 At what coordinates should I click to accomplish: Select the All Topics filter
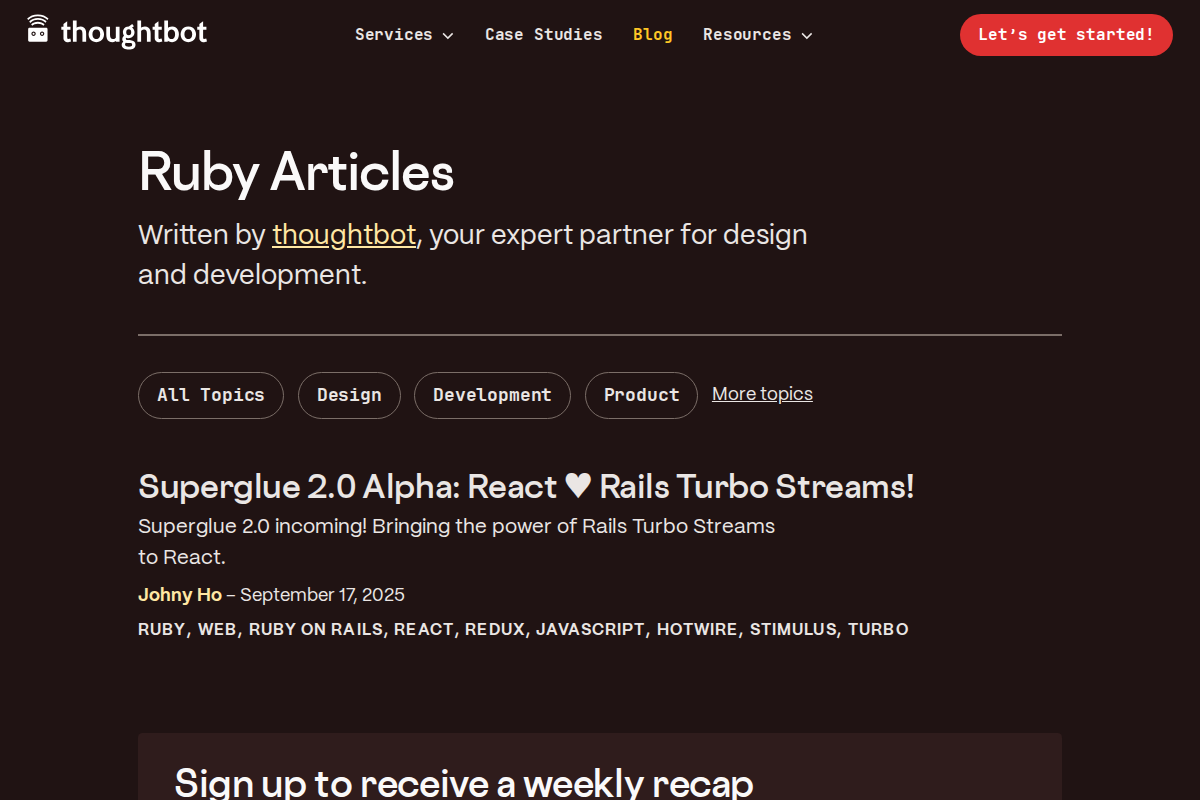pyautogui.click(x=210, y=395)
